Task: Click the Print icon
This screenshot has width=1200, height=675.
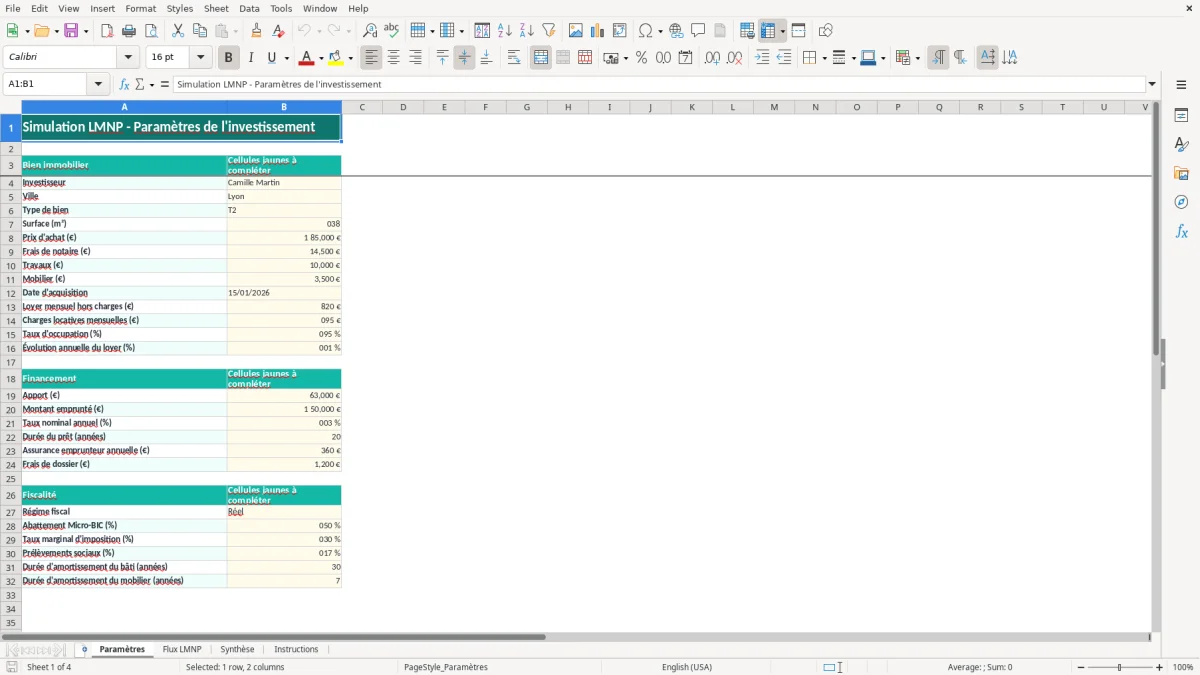Action: 127,31
